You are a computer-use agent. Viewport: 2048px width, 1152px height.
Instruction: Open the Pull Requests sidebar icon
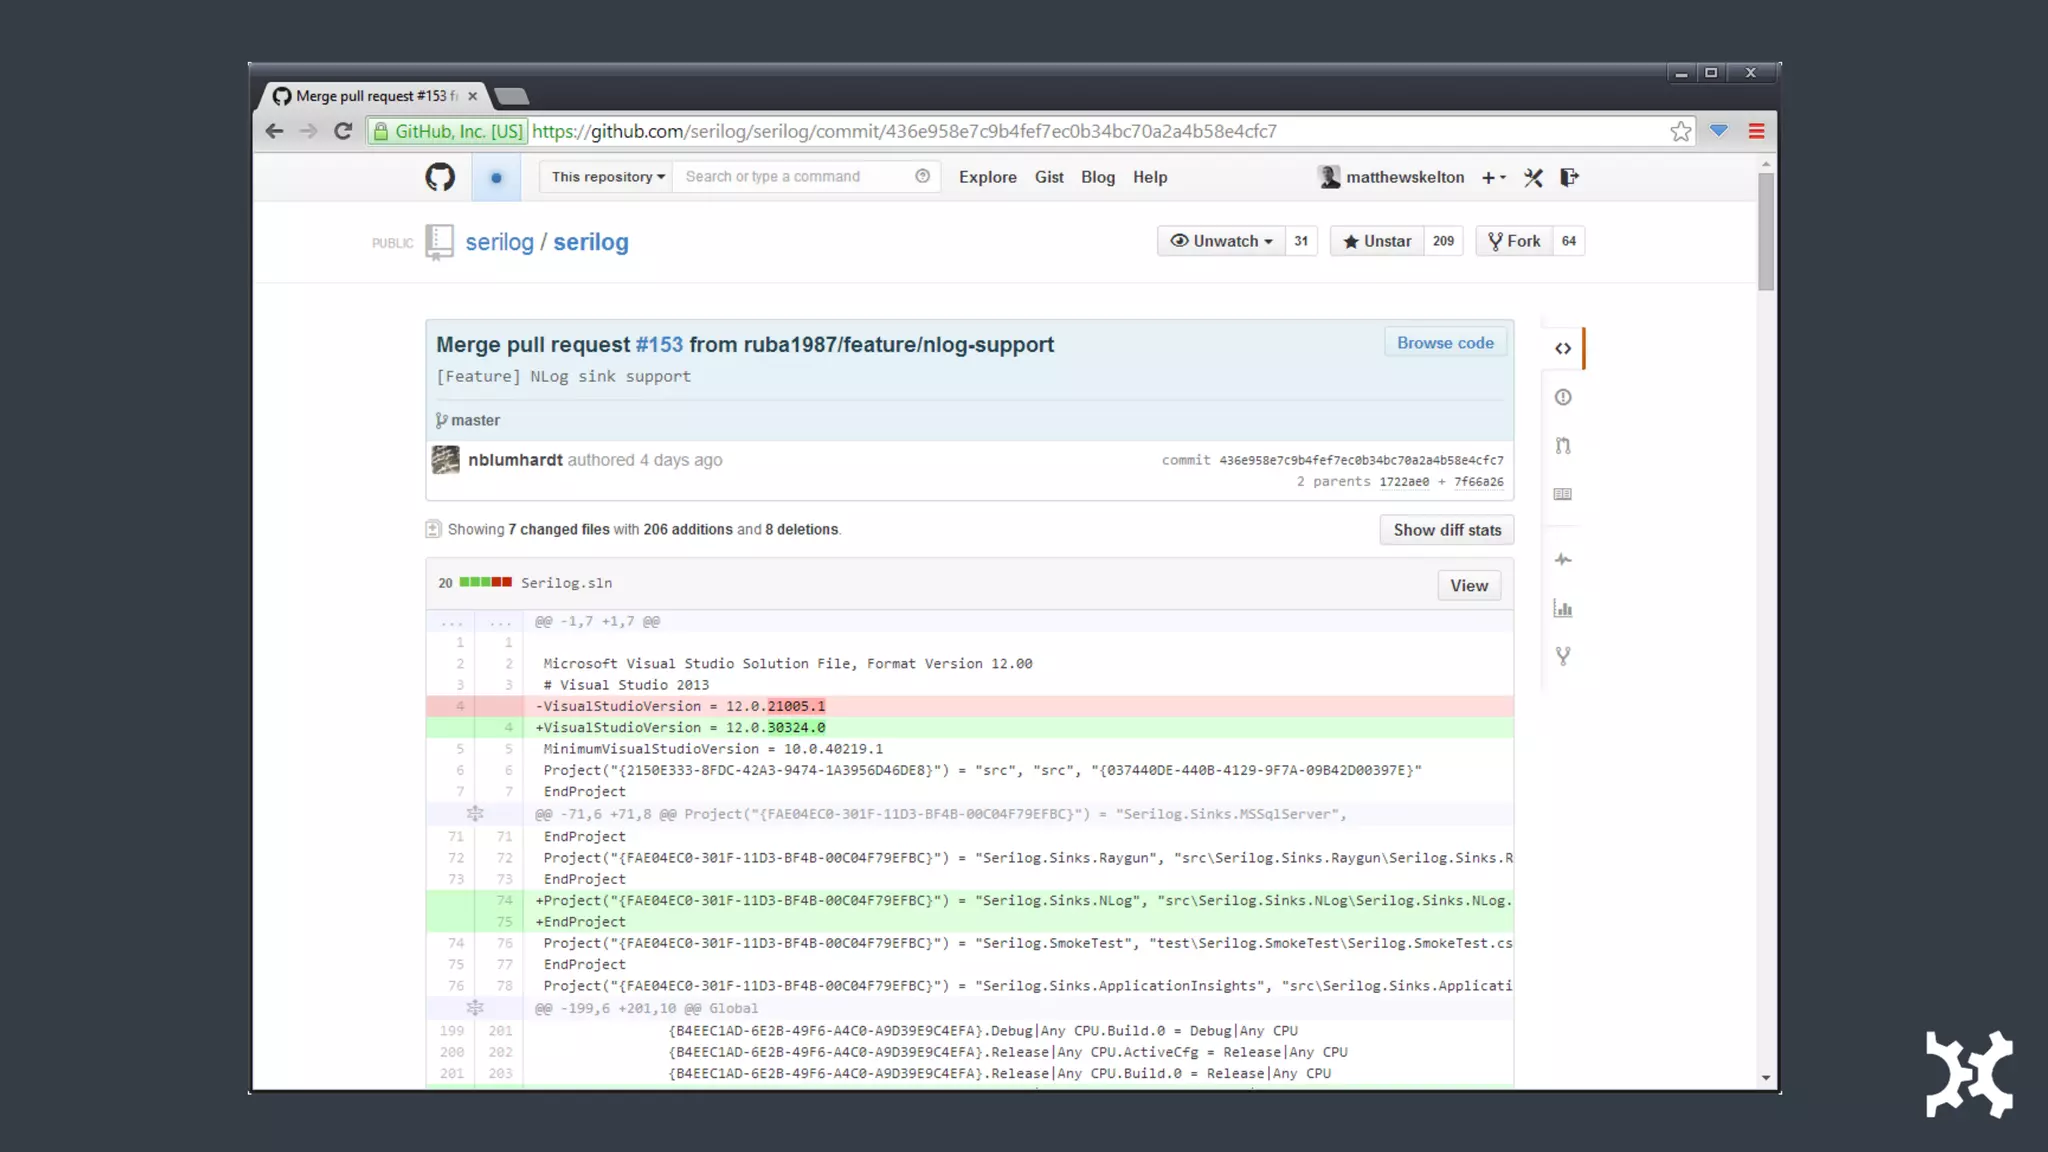[x=1563, y=446]
